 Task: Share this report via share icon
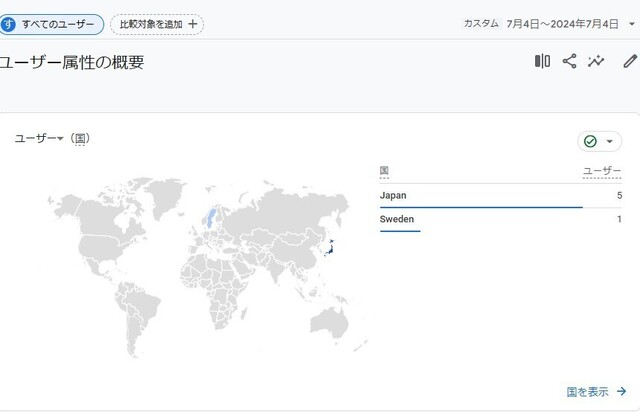(569, 61)
